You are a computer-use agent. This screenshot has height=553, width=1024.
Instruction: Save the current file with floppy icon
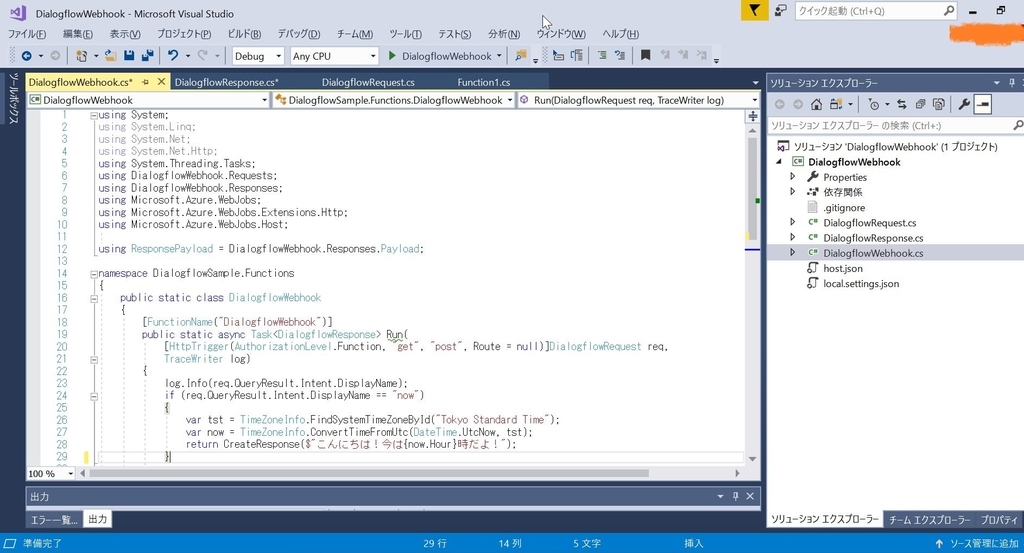point(129,55)
